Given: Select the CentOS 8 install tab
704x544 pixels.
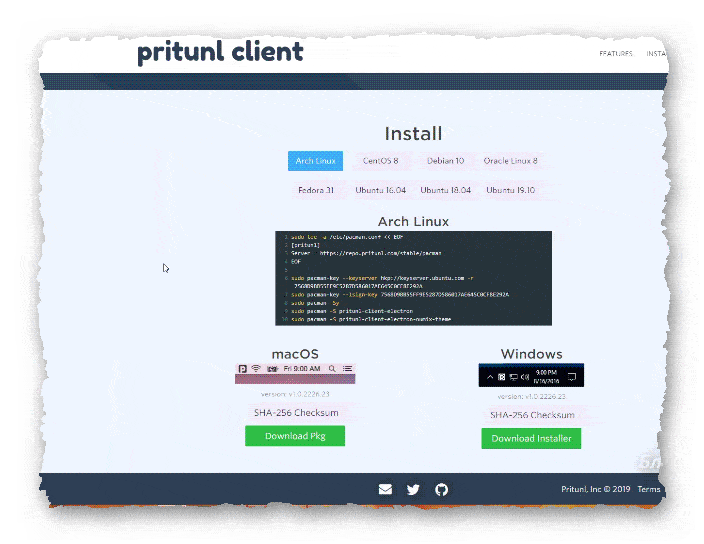Looking at the screenshot, I should 380,161.
